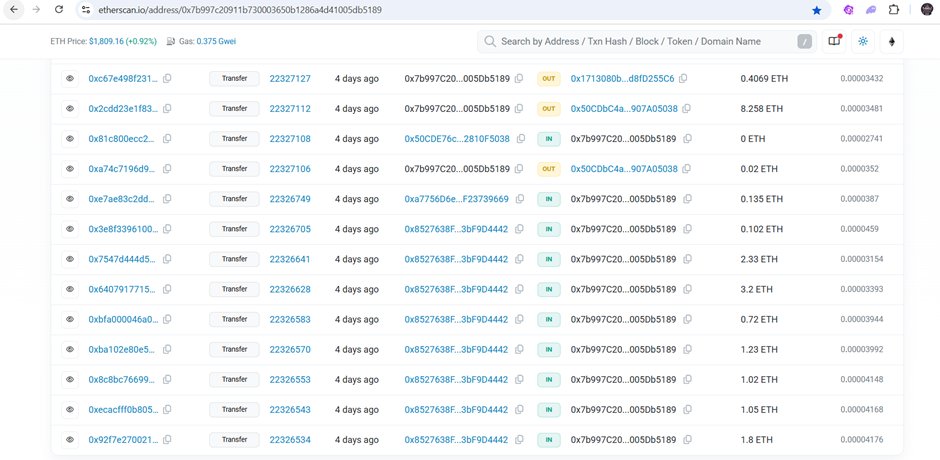Open address 0xa7756D6e...F23739669
Image resolution: width=940 pixels, height=460 pixels.
coord(456,199)
